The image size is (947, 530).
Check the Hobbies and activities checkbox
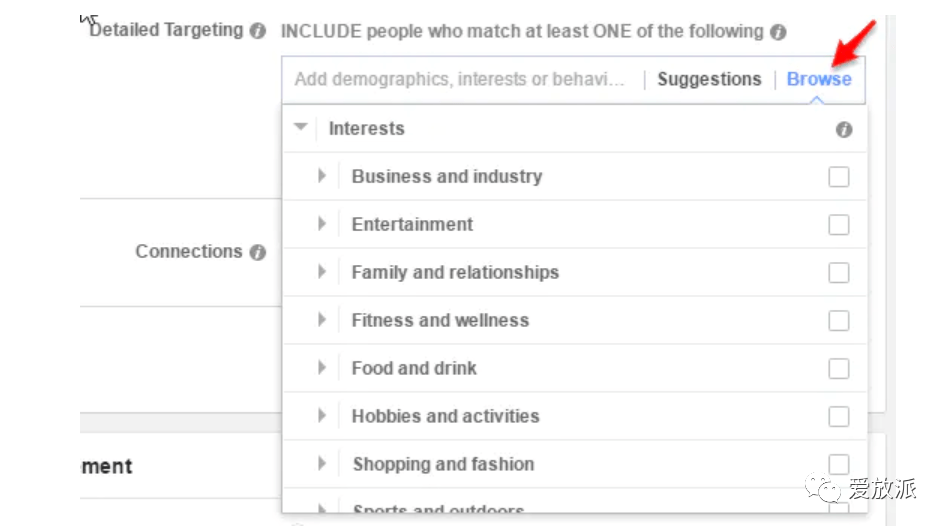coord(839,417)
